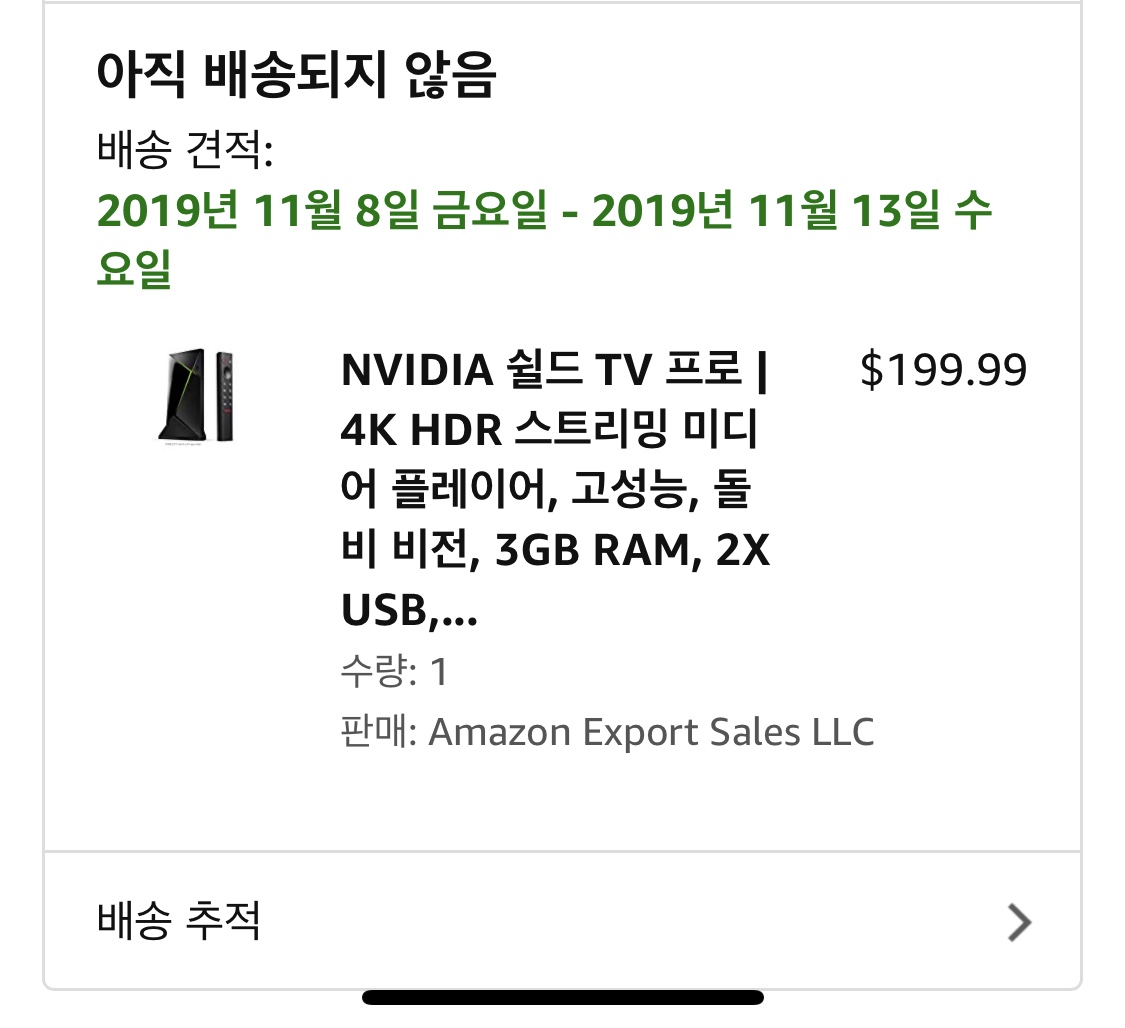Tap the iOS home indicator bar

pyautogui.click(x=562, y=997)
